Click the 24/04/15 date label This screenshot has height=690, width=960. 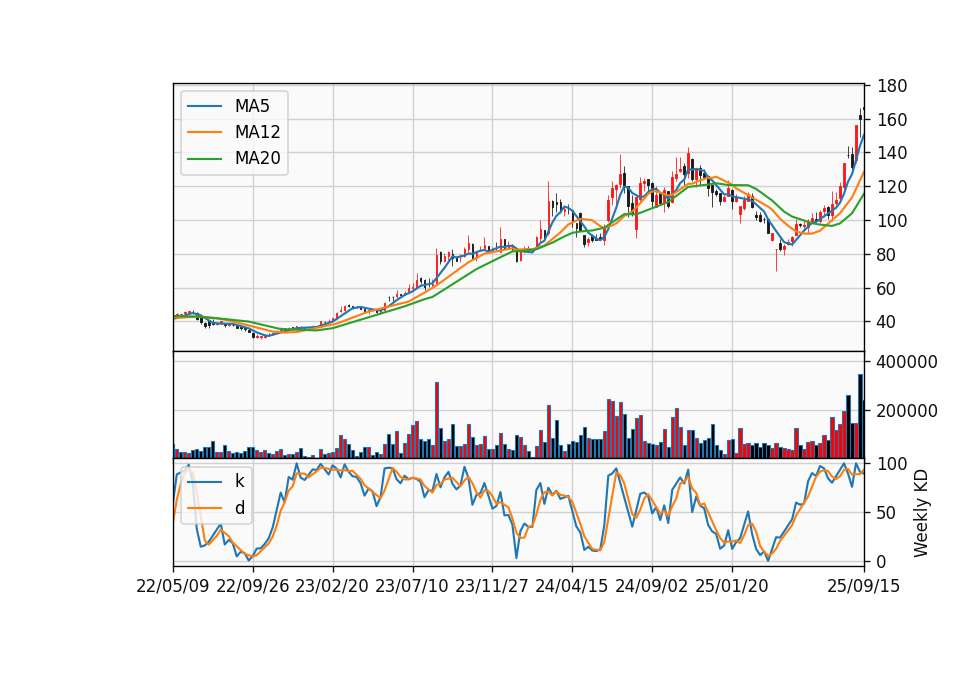tap(572, 586)
